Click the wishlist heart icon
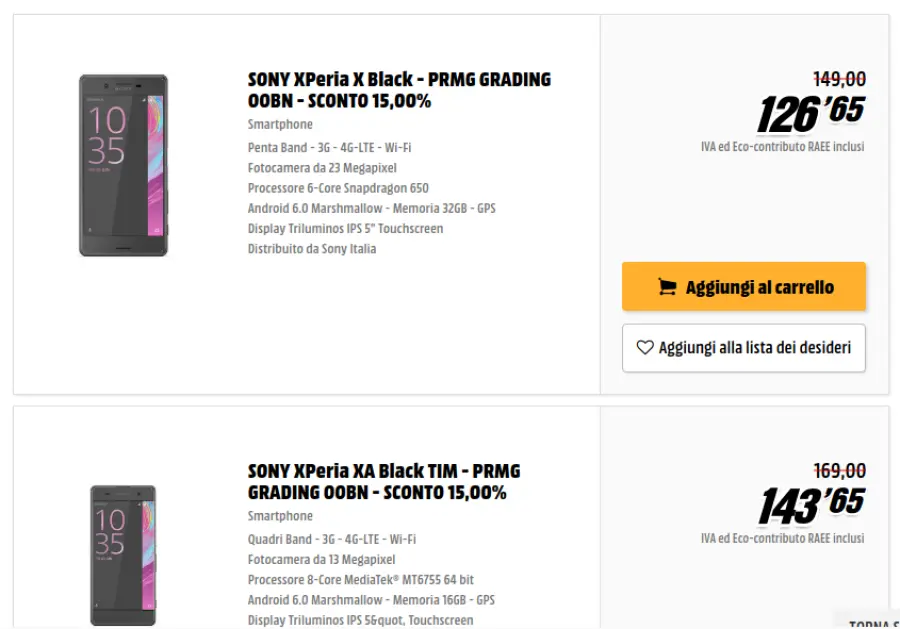Image resolution: width=900 pixels, height=629 pixels. coord(645,348)
